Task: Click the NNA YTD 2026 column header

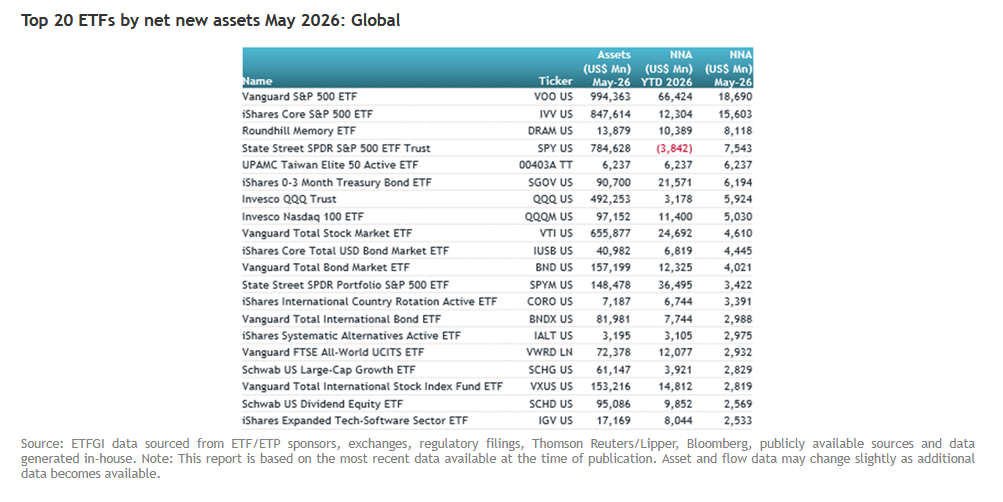Action: 667,68
